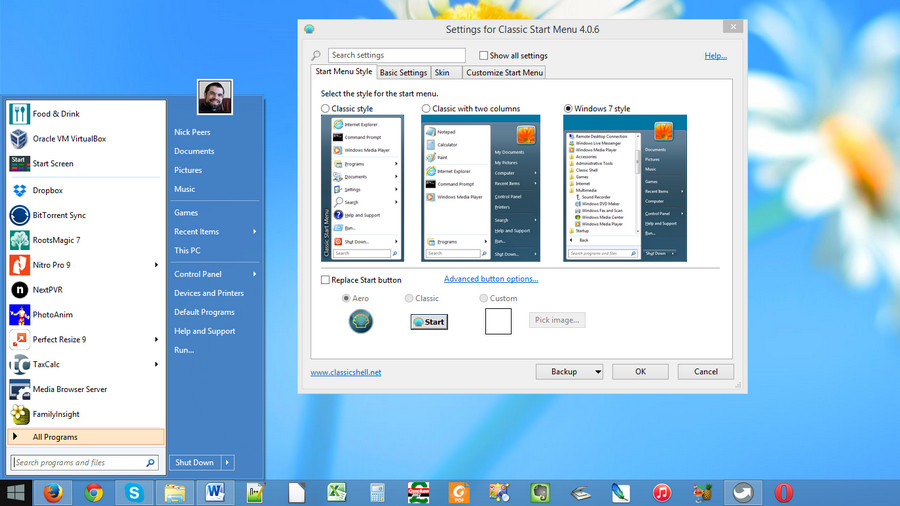
Task: Click Search settings input field
Action: [397, 55]
